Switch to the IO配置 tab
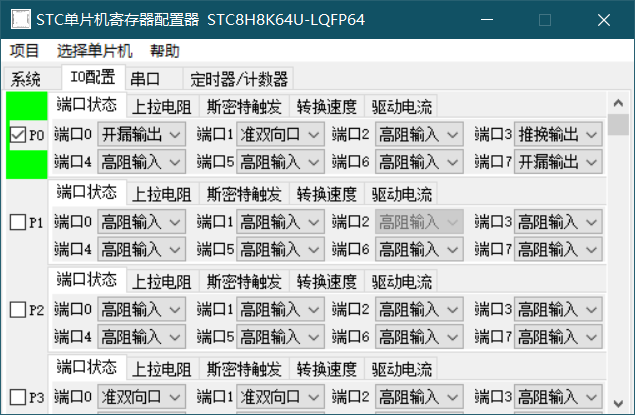 coord(93,77)
